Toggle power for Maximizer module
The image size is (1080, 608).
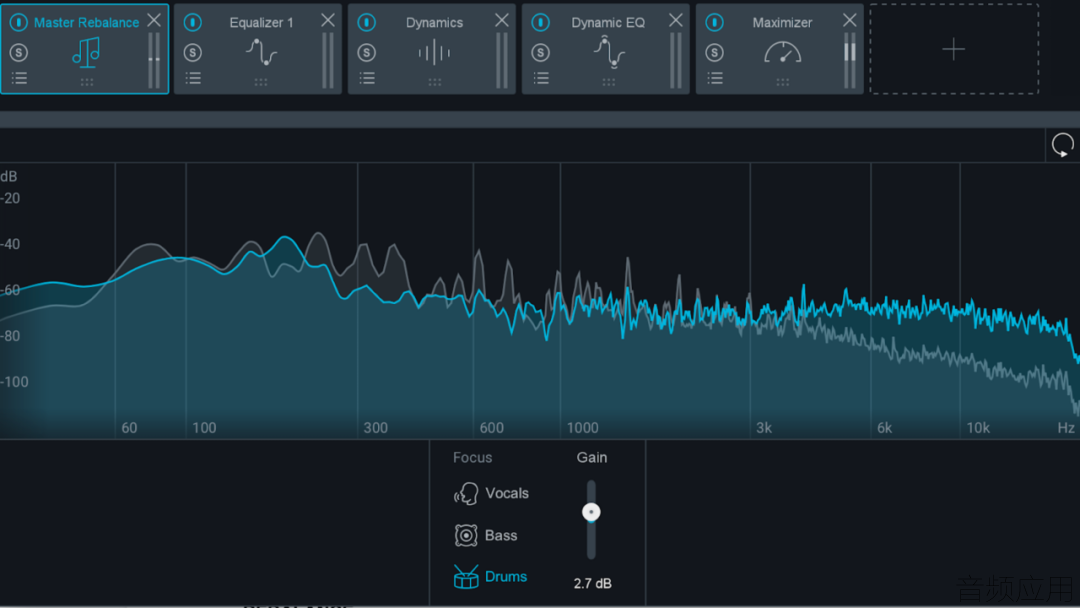point(715,23)
